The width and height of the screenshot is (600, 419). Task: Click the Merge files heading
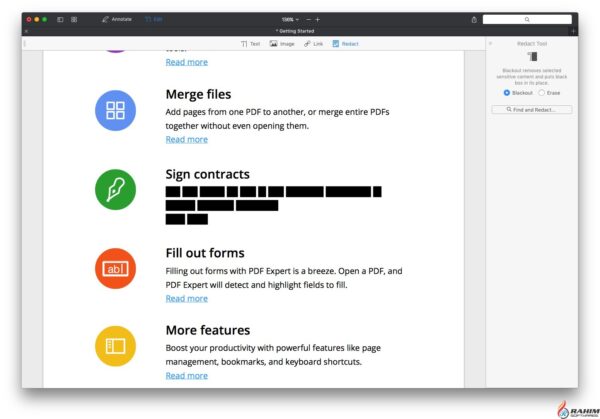(198, 95)
